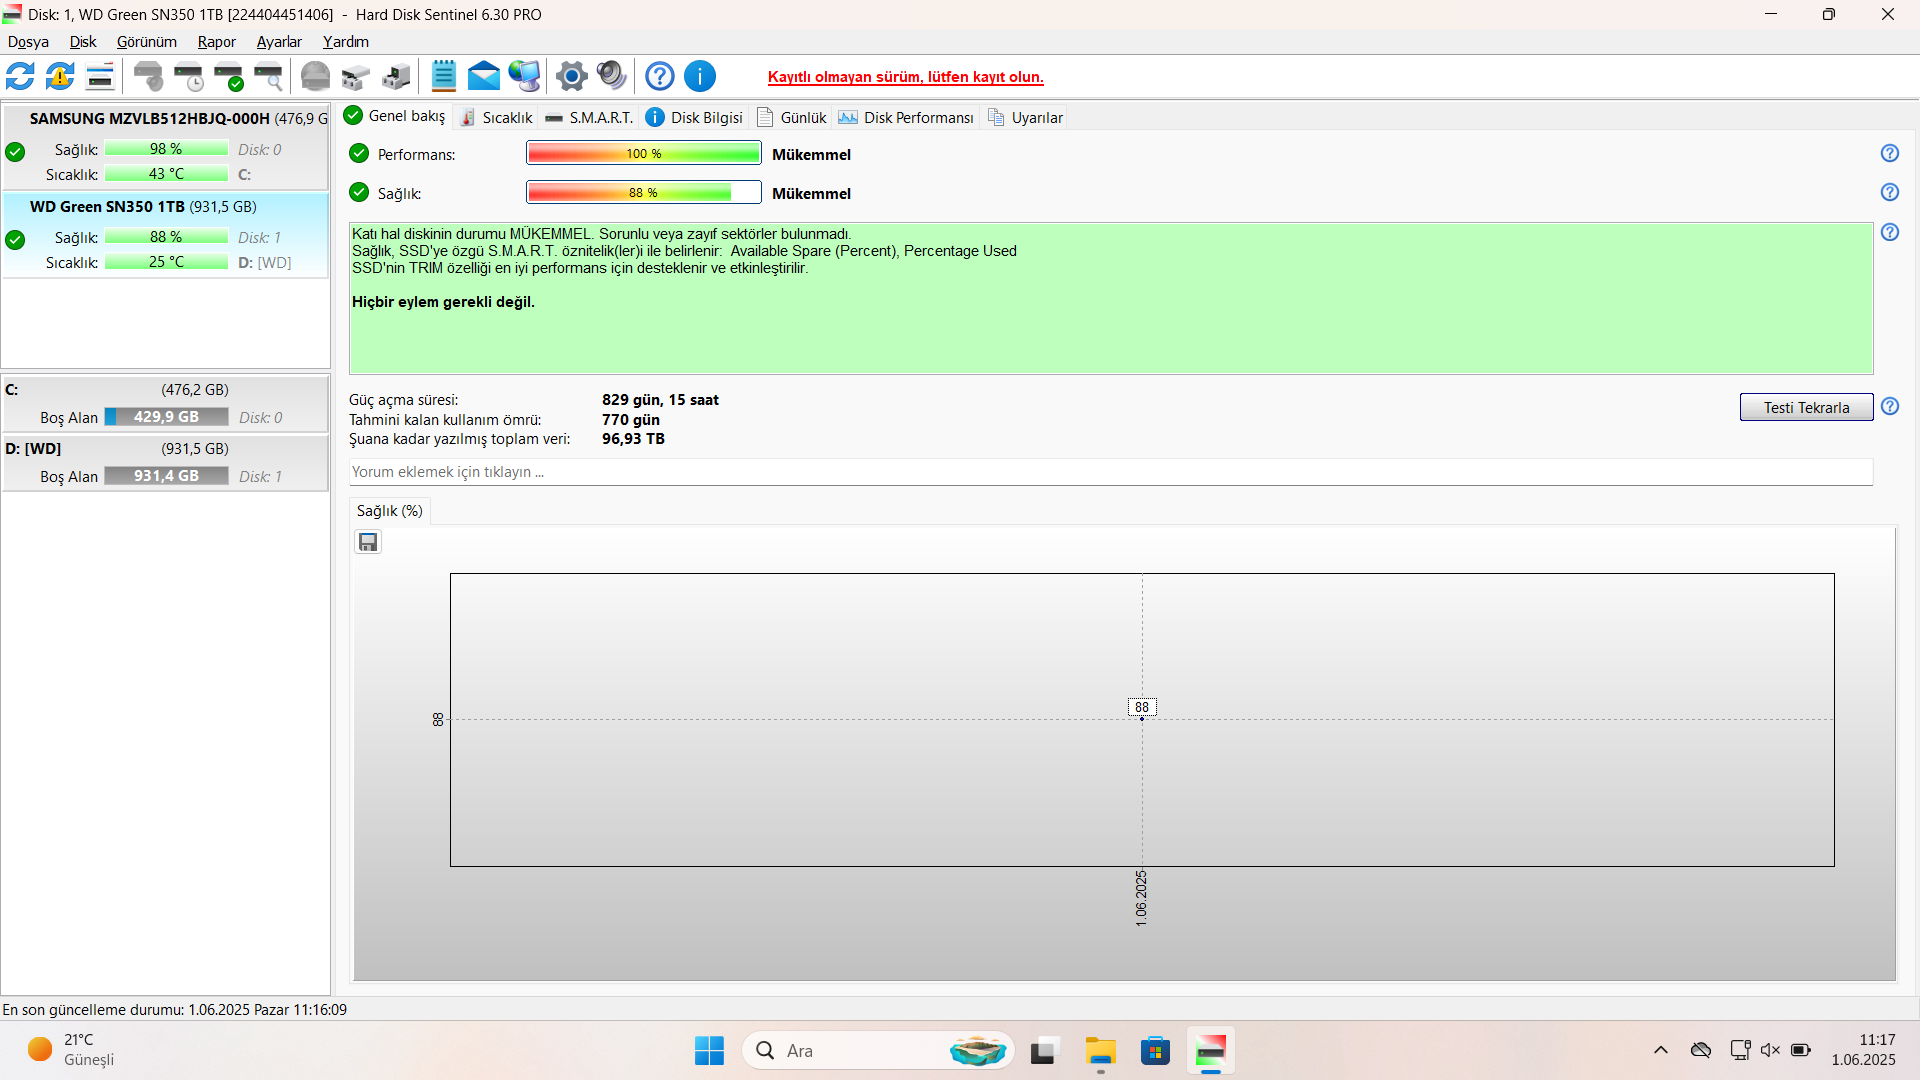Switch to the Disk Bilgisi tab
Image resolution: width=1920 pixels, height=1080 pixels.
[694, 117]
